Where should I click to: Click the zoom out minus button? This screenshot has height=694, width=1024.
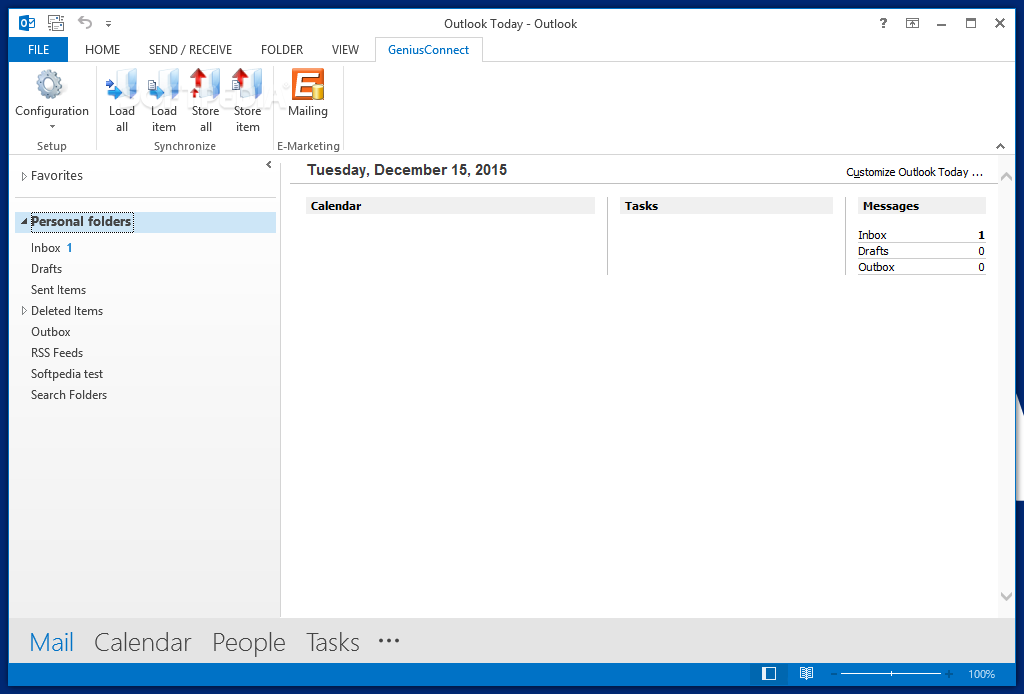(833, 674)
